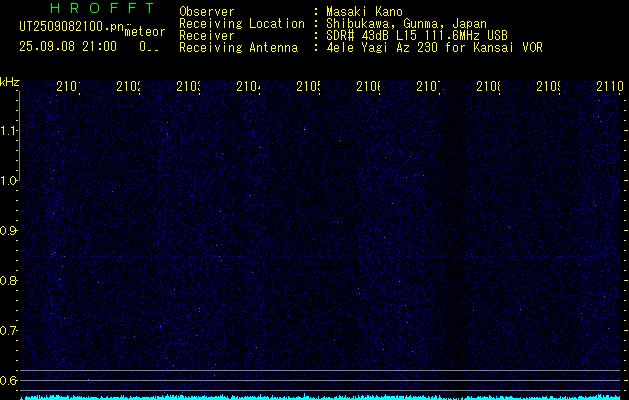Click the 2107 time marker
The width and height of the screenshot is (629, 400).
click(x=428, y=87)
